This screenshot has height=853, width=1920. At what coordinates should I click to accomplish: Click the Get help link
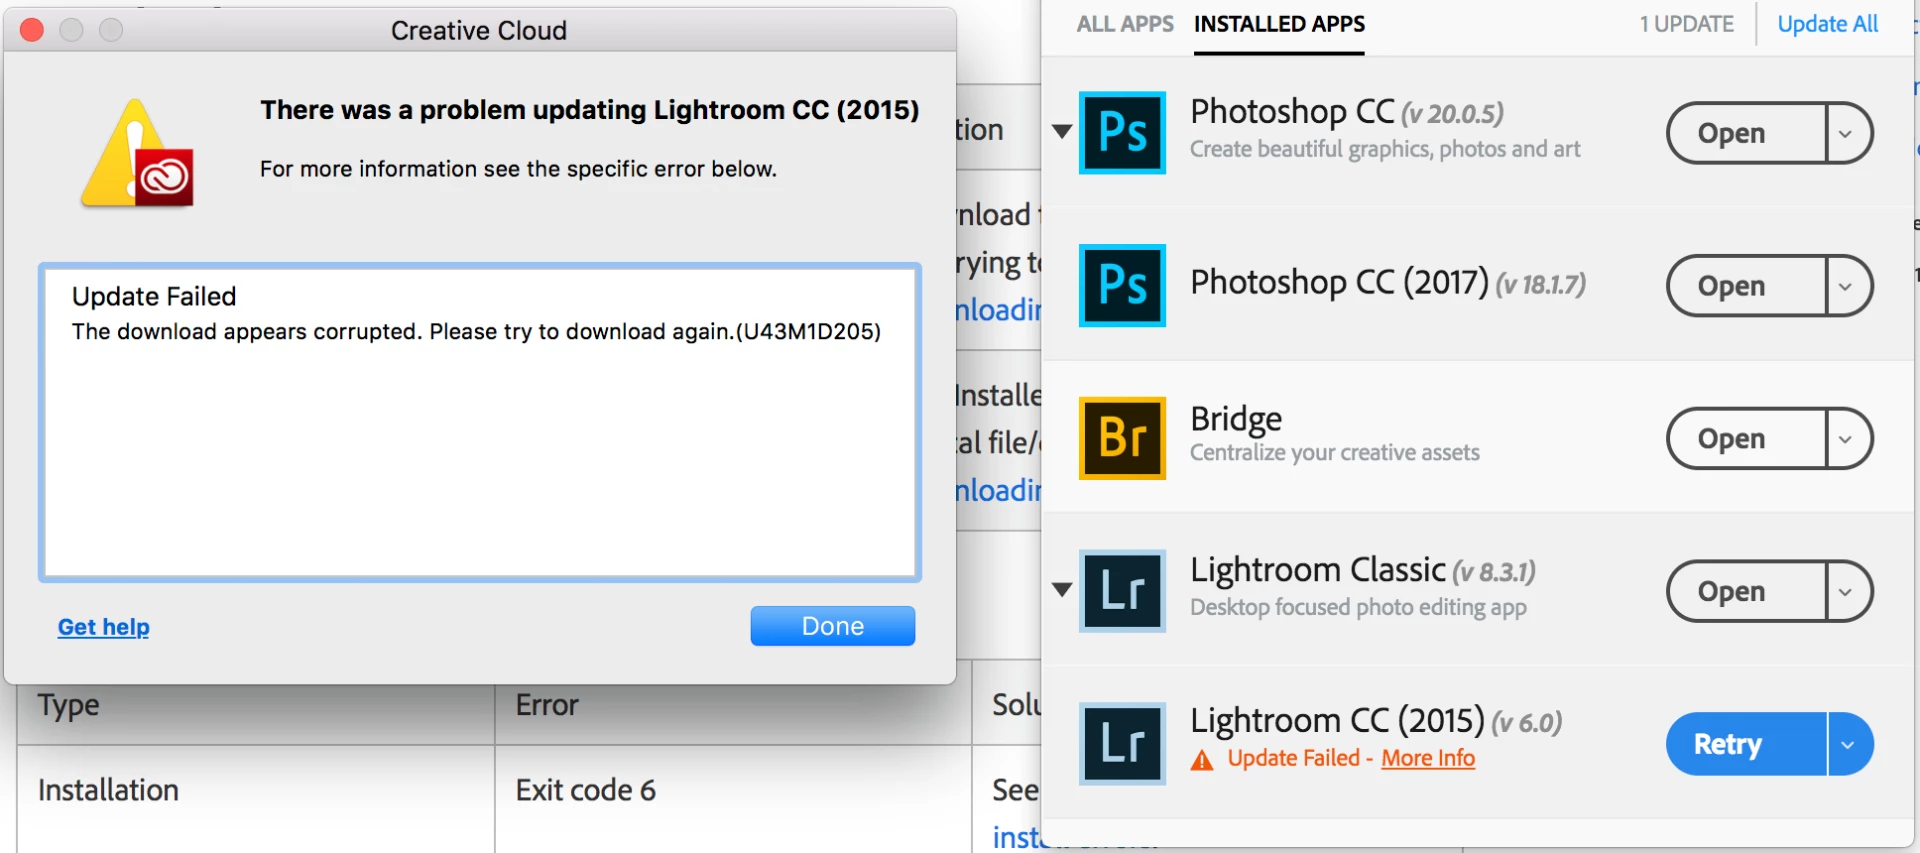(104, 627)
